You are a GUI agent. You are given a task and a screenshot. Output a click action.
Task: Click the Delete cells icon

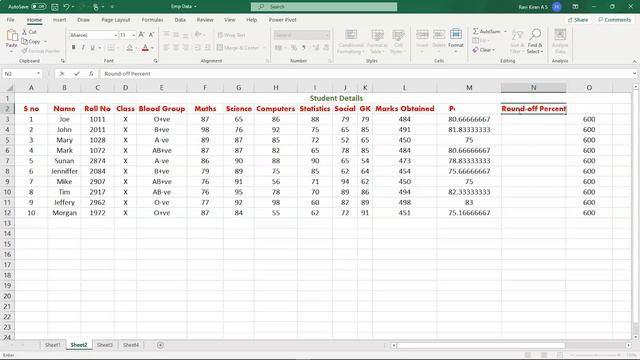439,34
